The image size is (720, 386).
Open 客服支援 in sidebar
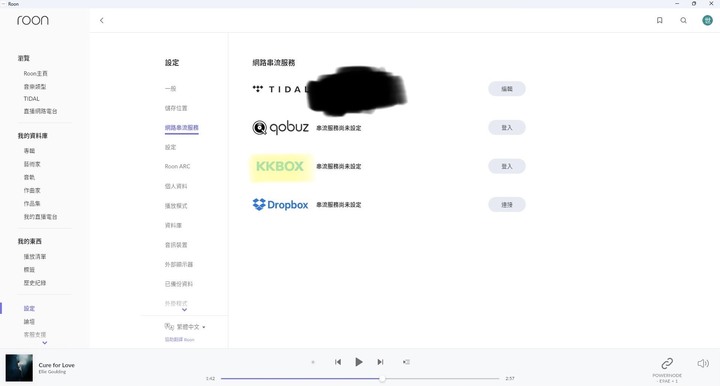[35, 335]
